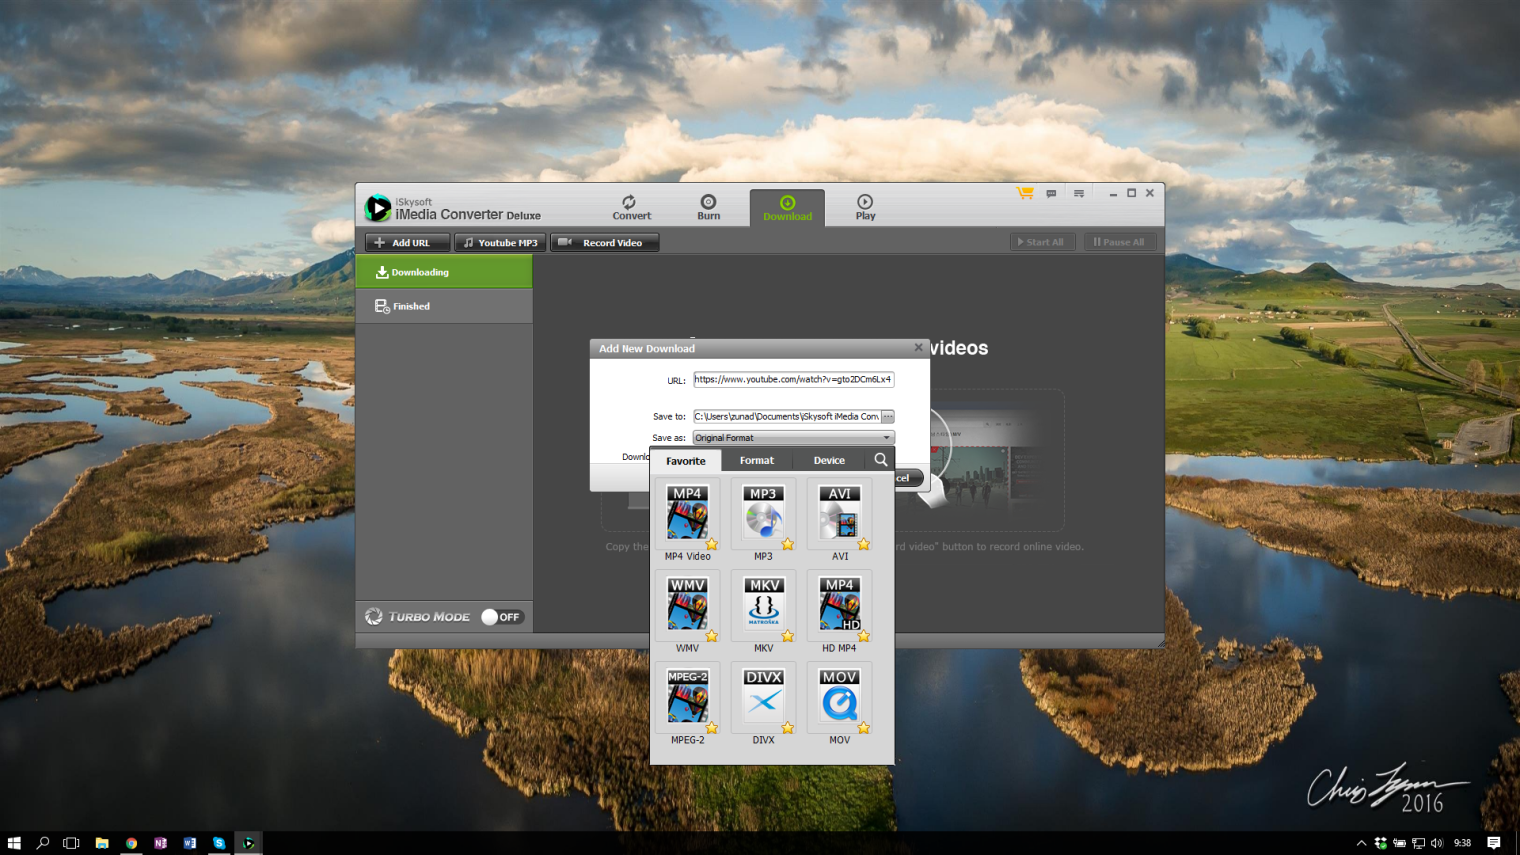The image size is (1520, 855).
Task: Switch to the Favorite formats tab
Action: pyautogui.click(x=686, y=461)
